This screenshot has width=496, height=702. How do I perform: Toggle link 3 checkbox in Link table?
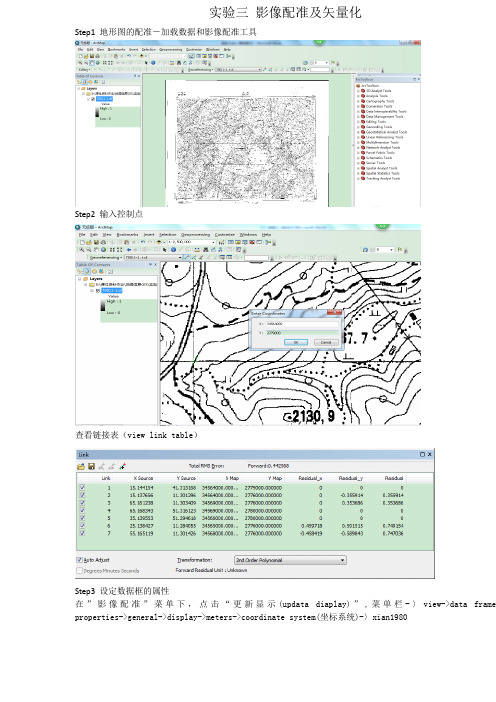coord(82,503)
